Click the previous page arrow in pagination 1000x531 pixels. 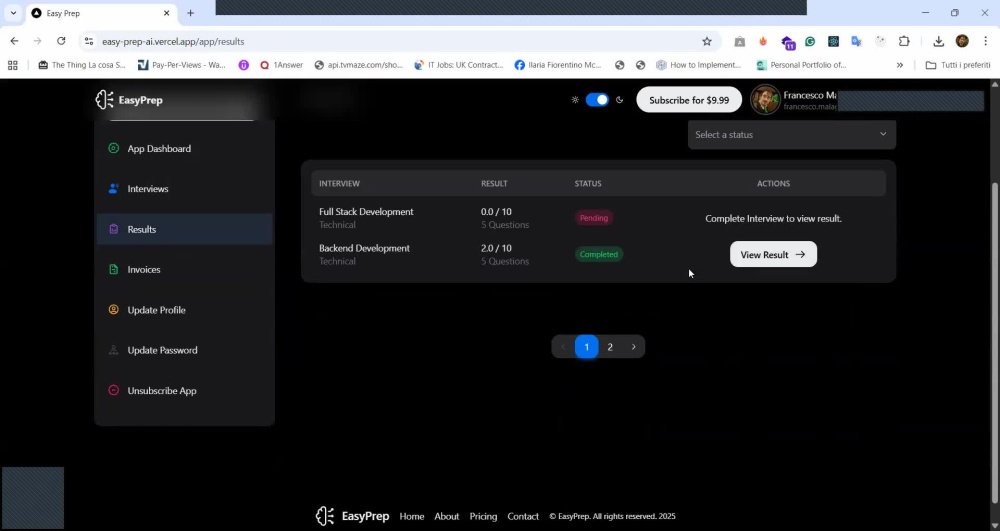pyautogui.click(x=563, y=347)
